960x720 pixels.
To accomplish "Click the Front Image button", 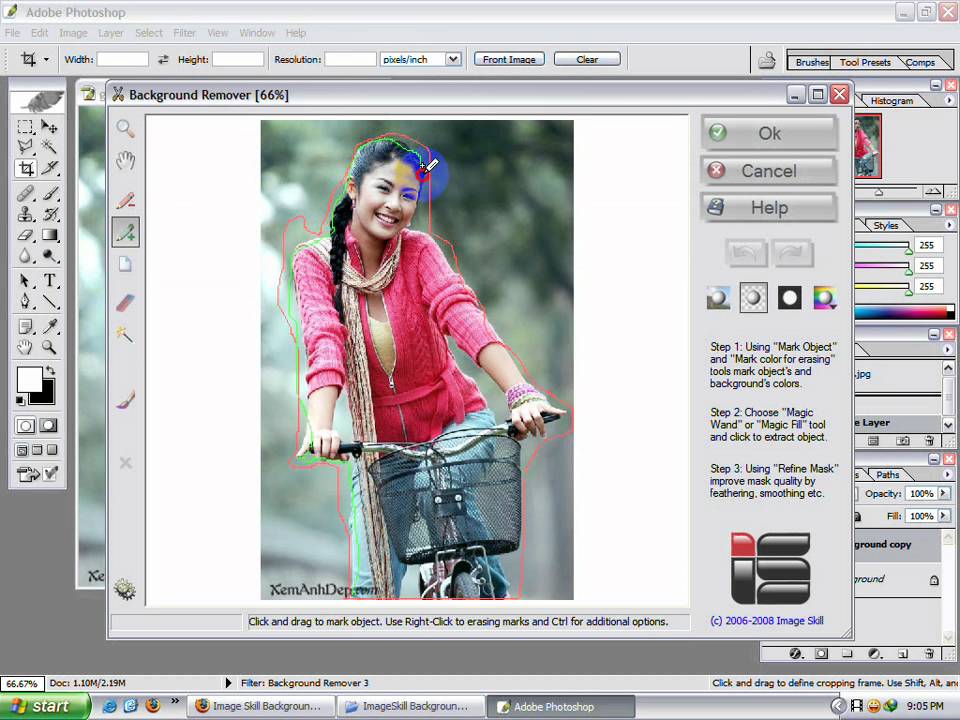I will point(509,59).
